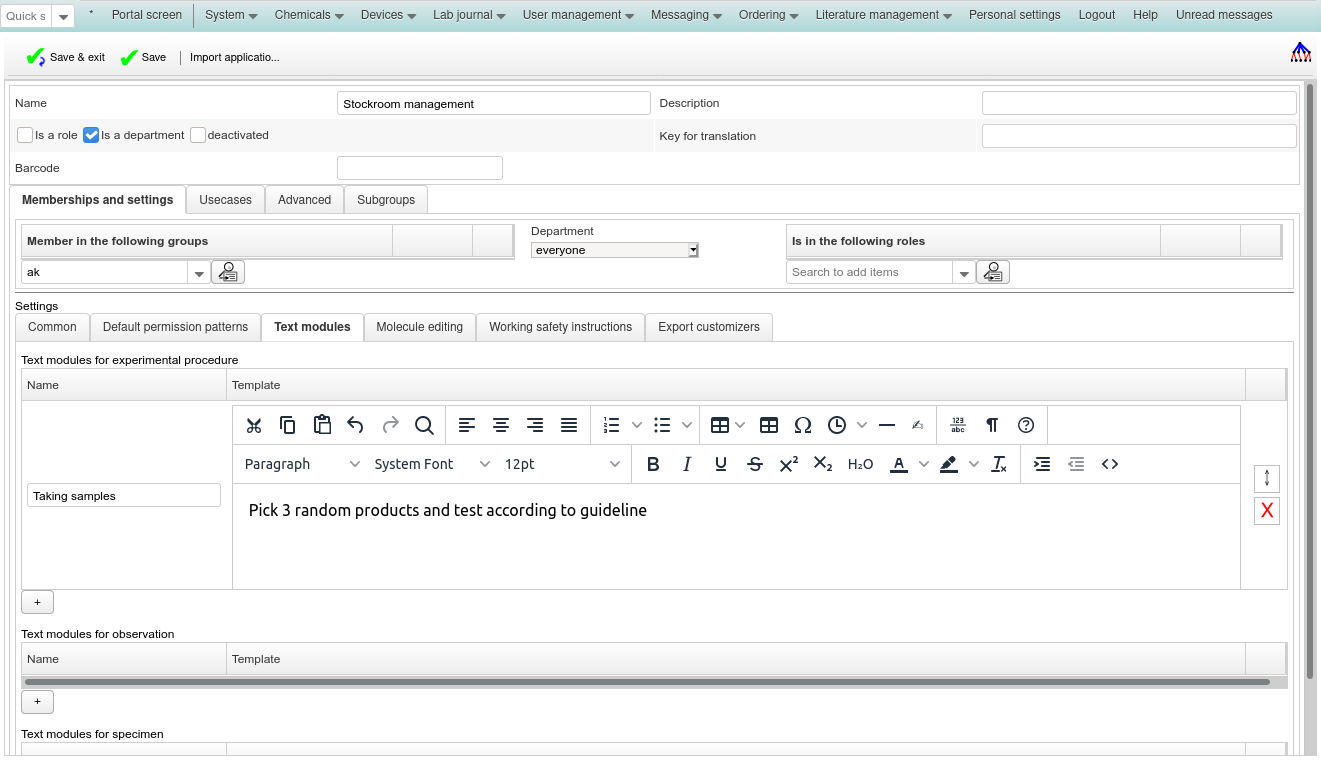The image size is (1321, 760).
Task: Tick the 'deactivated' checkbox
Action: coord(198,135)
